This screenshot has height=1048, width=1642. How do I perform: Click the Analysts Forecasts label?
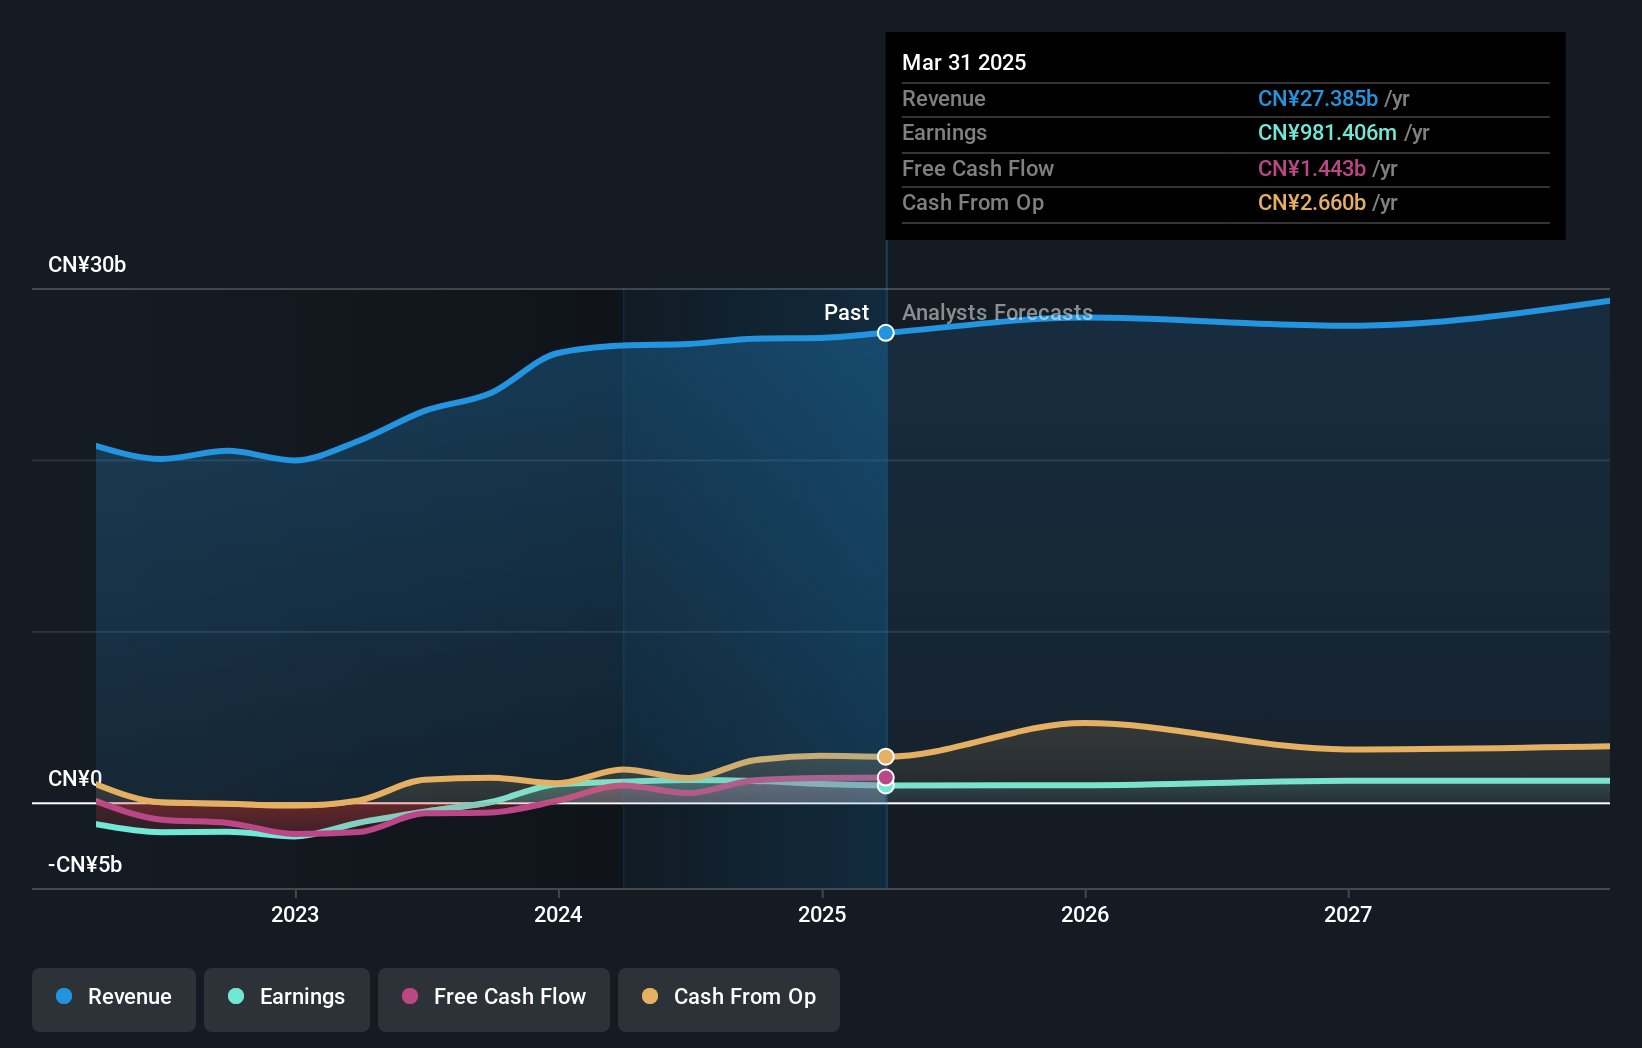point(997,312)
